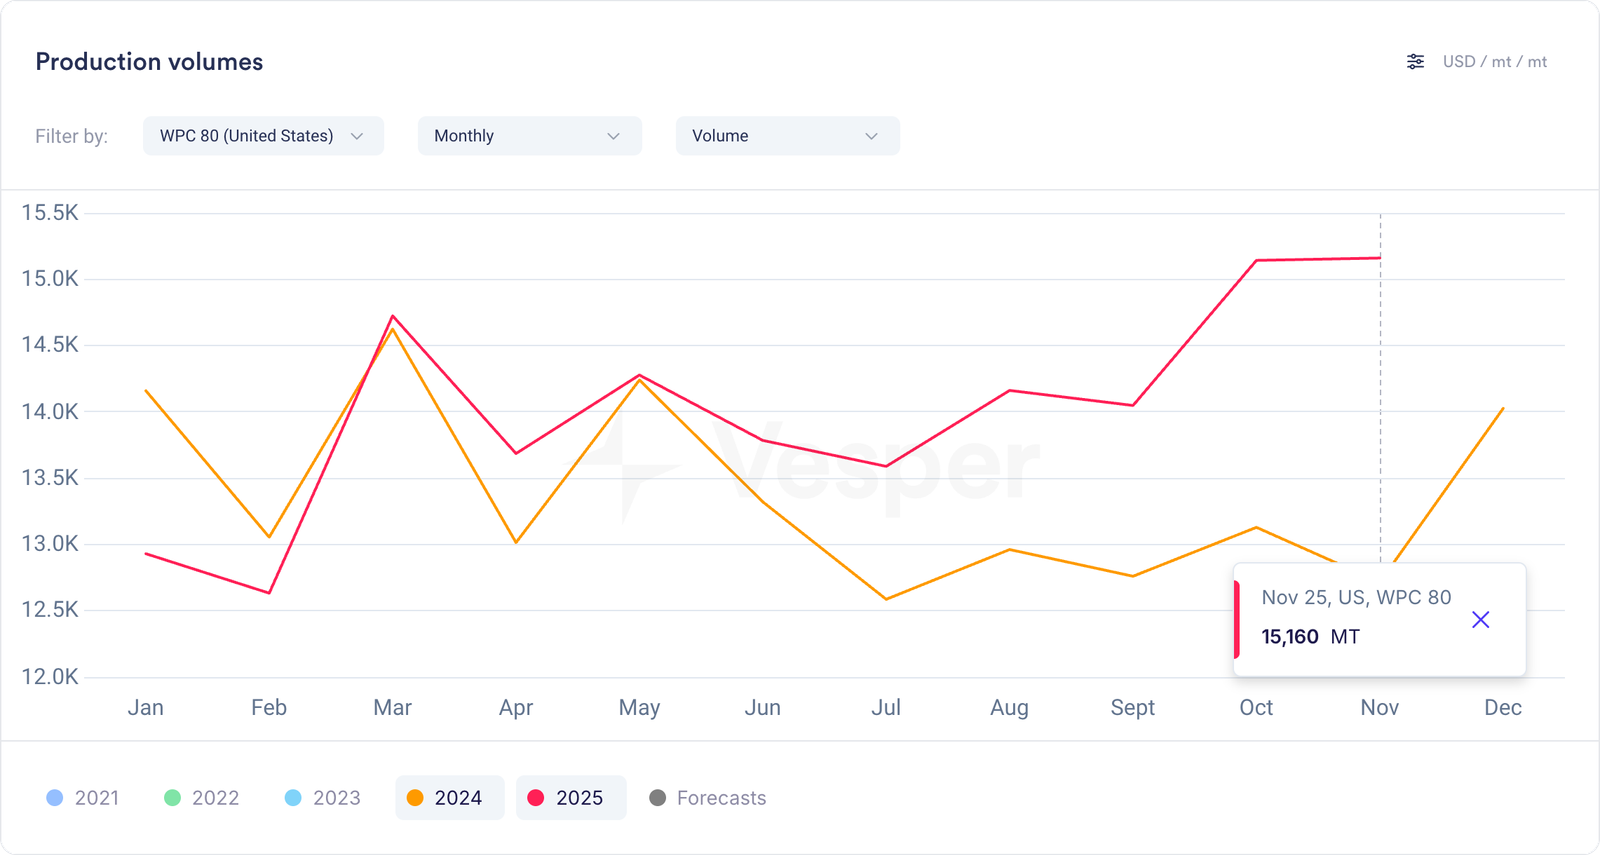
Task: Click the chevron in the Monthly filter
Action: [x=614, y=136]
